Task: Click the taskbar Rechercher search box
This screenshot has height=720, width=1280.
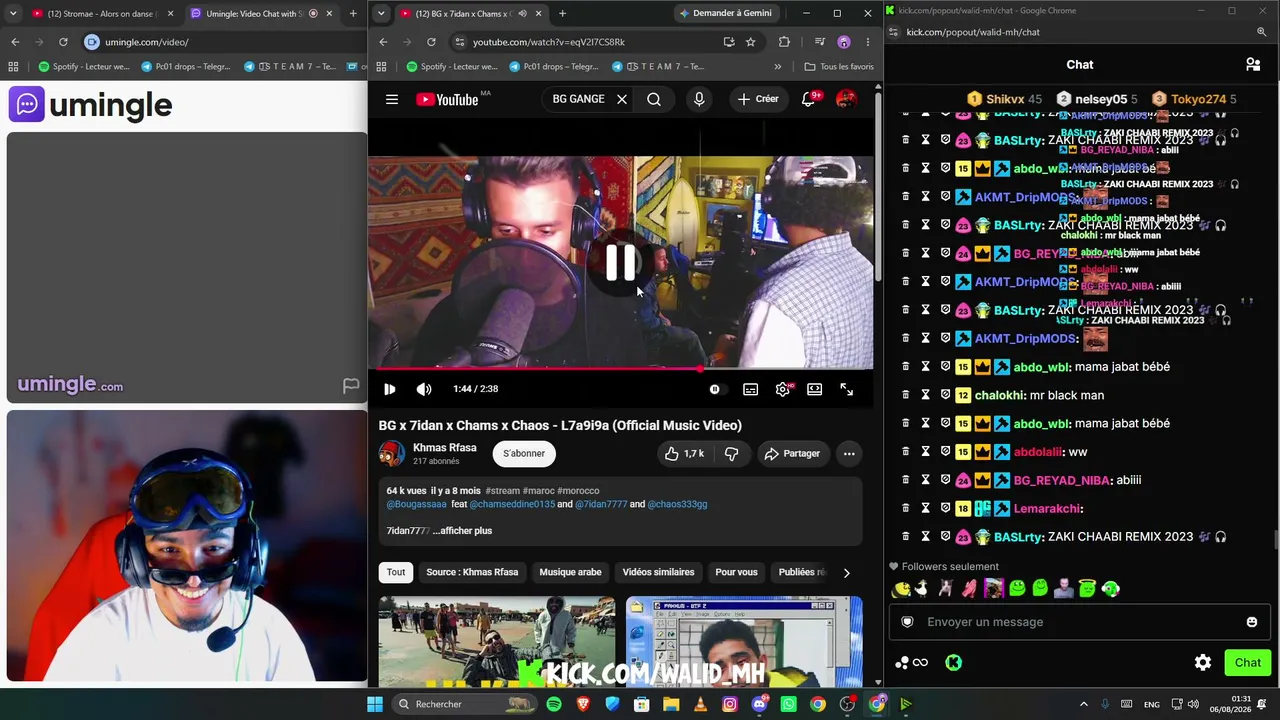Action: 464,704
